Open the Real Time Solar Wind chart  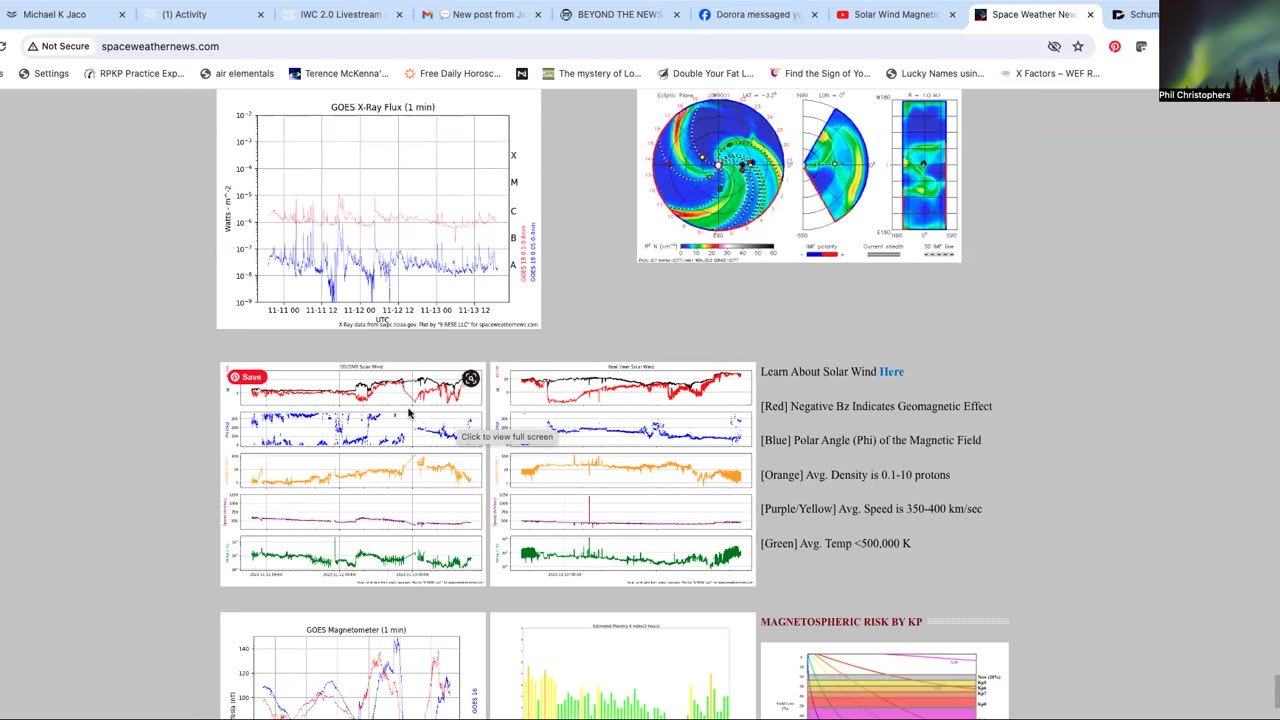tap(623, 474)
